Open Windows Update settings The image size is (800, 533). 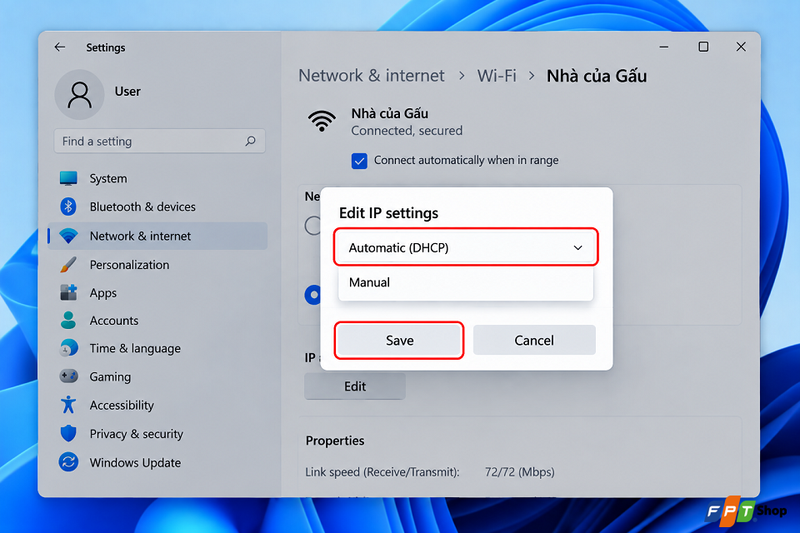[157, 462]
